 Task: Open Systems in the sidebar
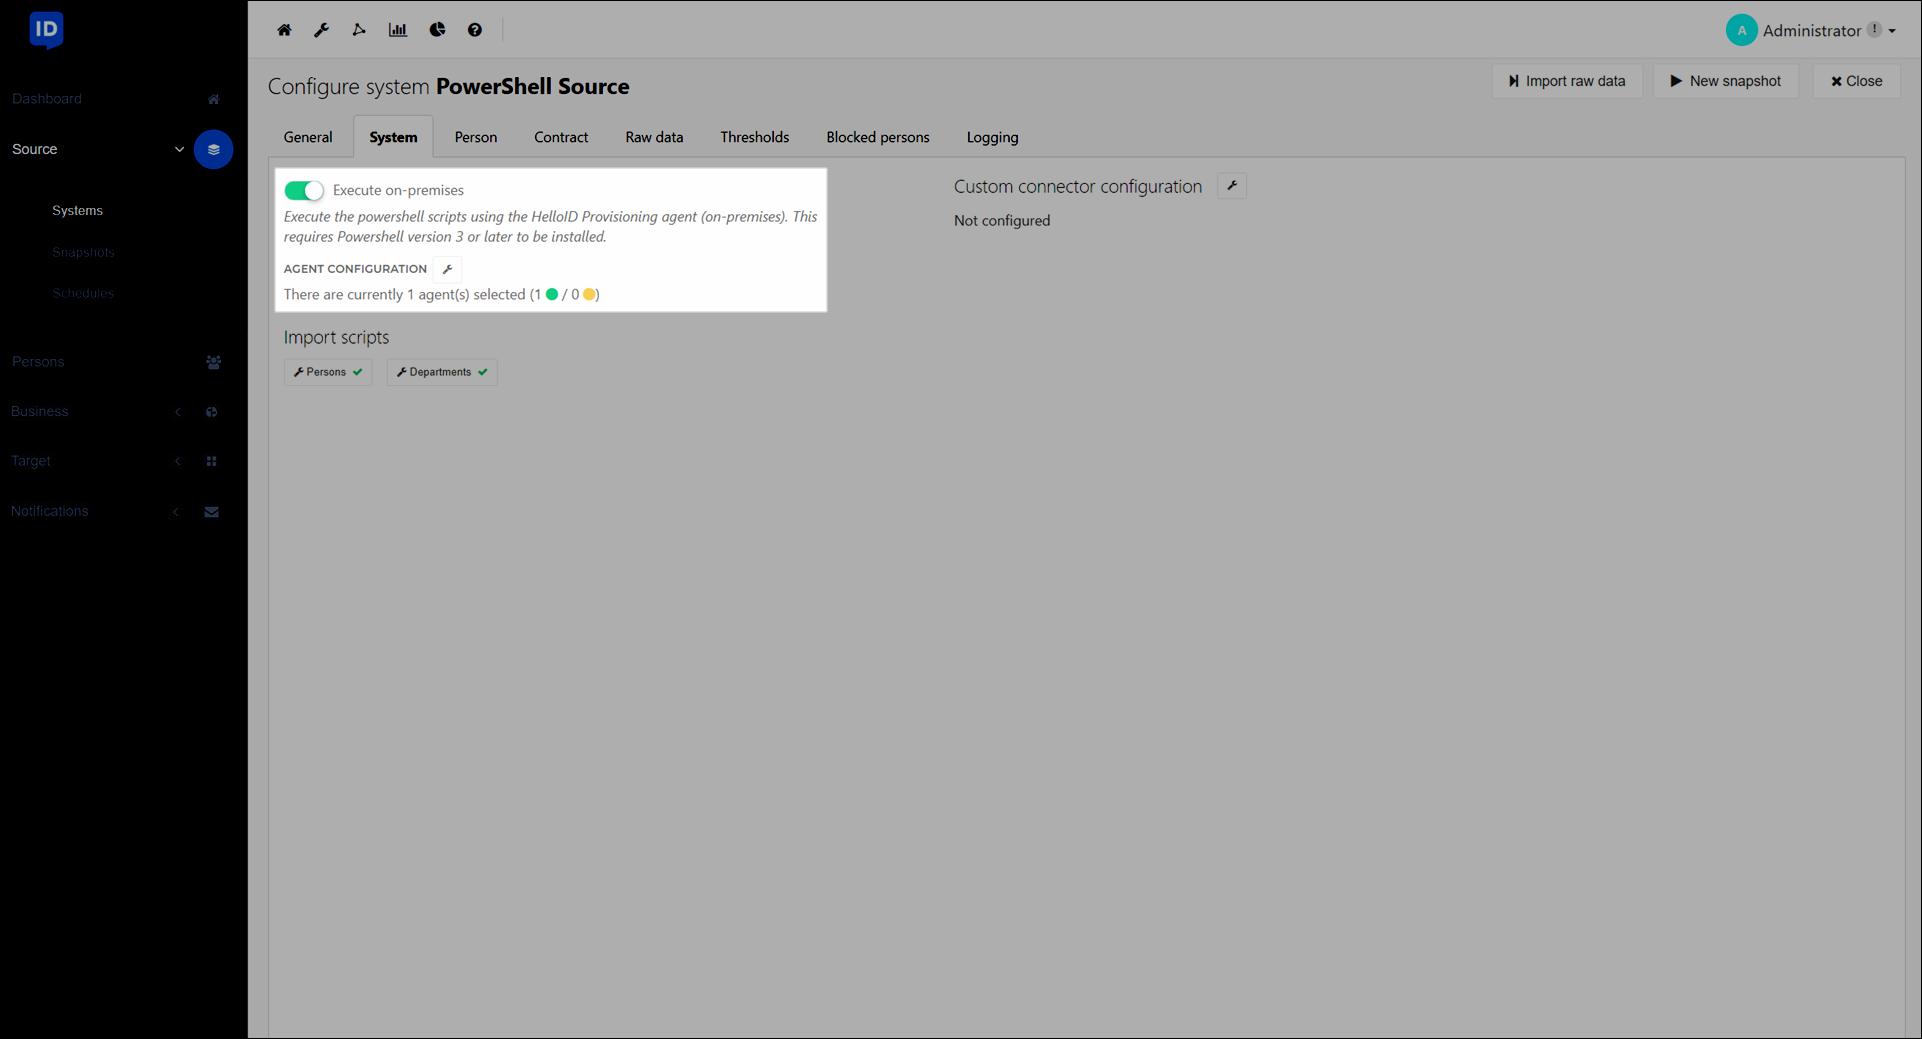(x=77, y=211)
